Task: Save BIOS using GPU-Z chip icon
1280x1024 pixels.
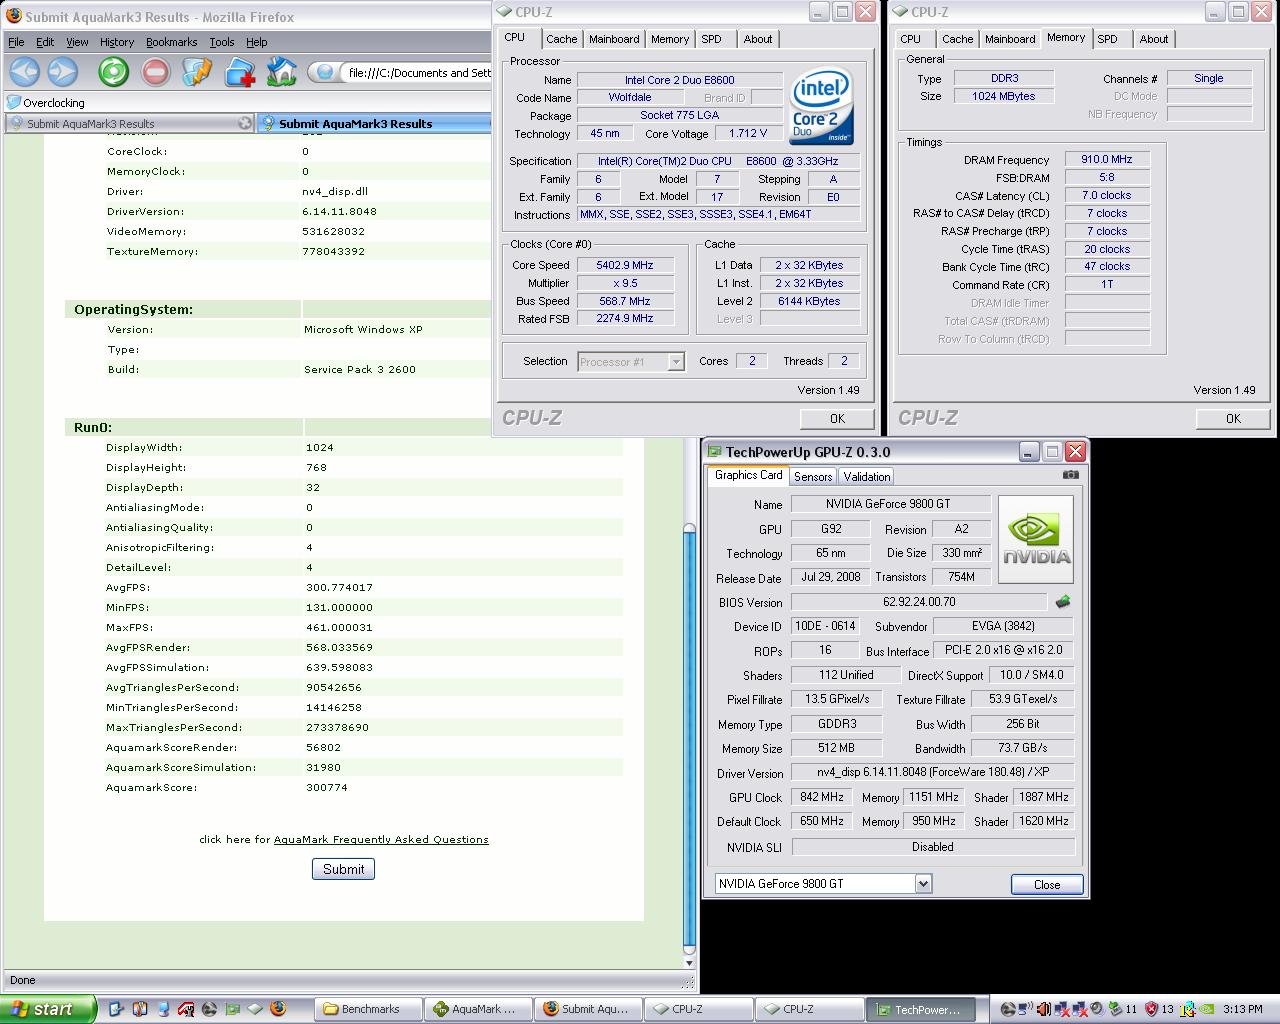Action: point(1063,602)
